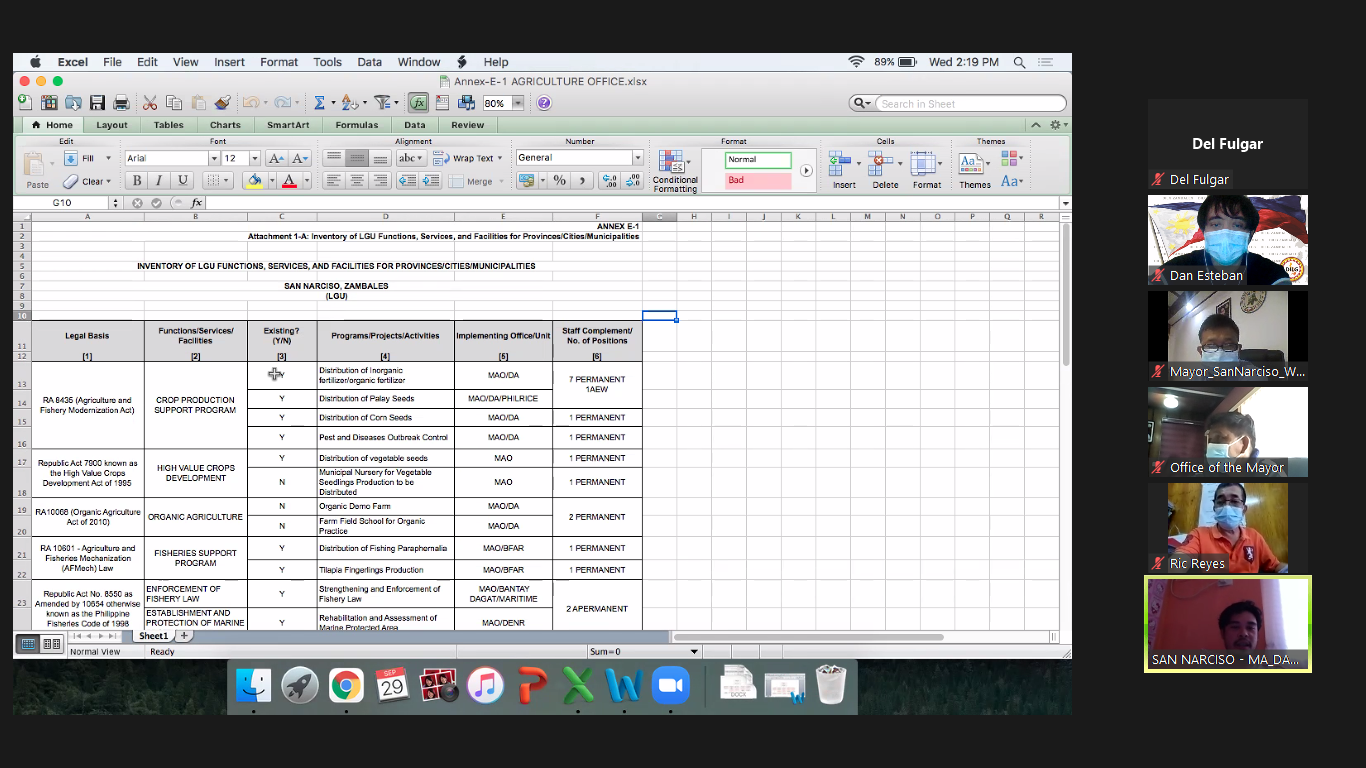Click the Insert cells icon

tap(840, 163)
